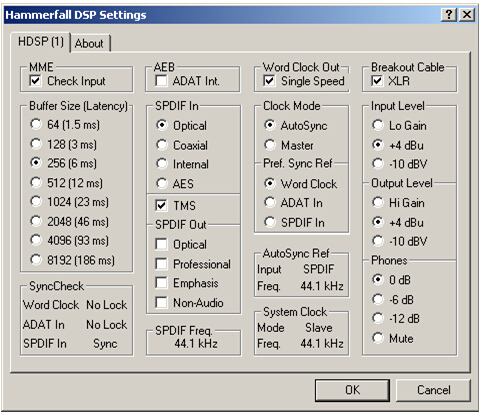Close the Hammerfall DSP Settings dialog
Viewport: 479px width, 413px height.
[467, 15]
